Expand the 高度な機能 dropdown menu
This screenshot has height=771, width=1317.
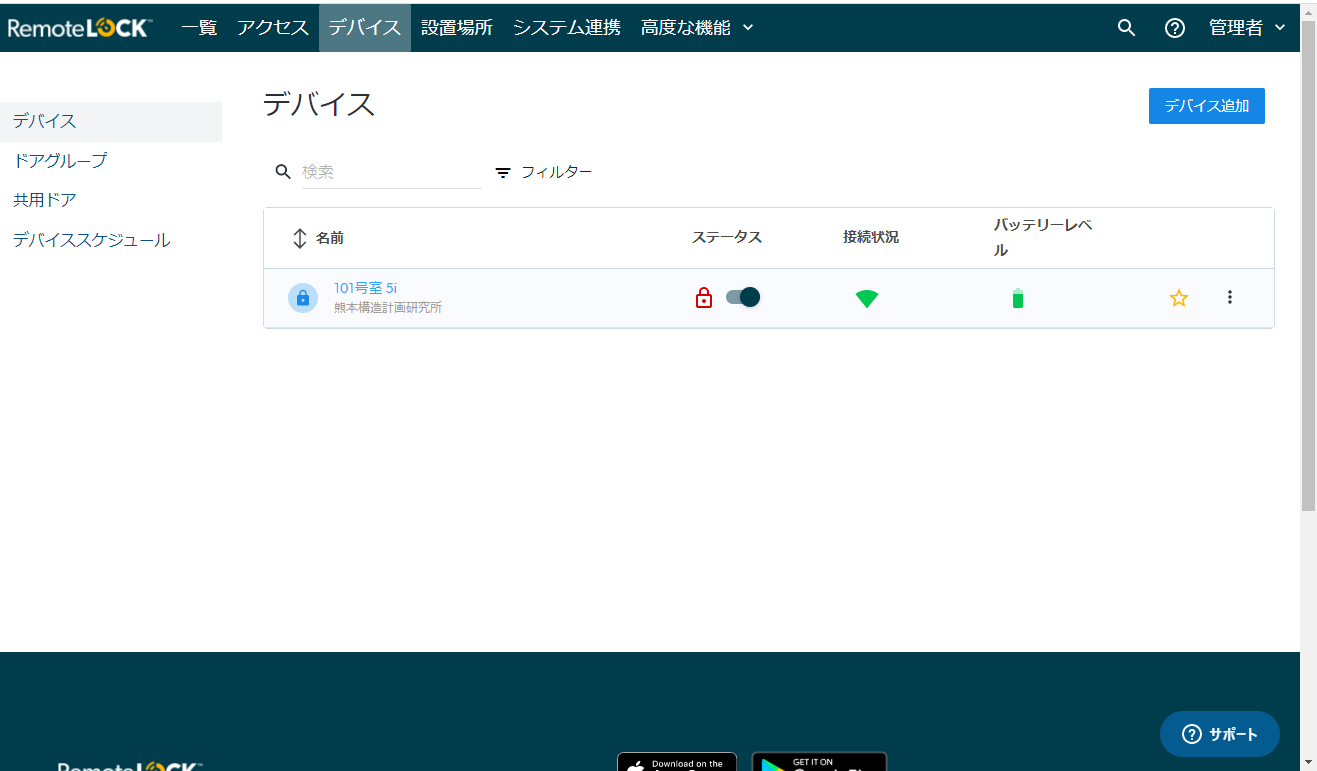click(x=697, y=28)
